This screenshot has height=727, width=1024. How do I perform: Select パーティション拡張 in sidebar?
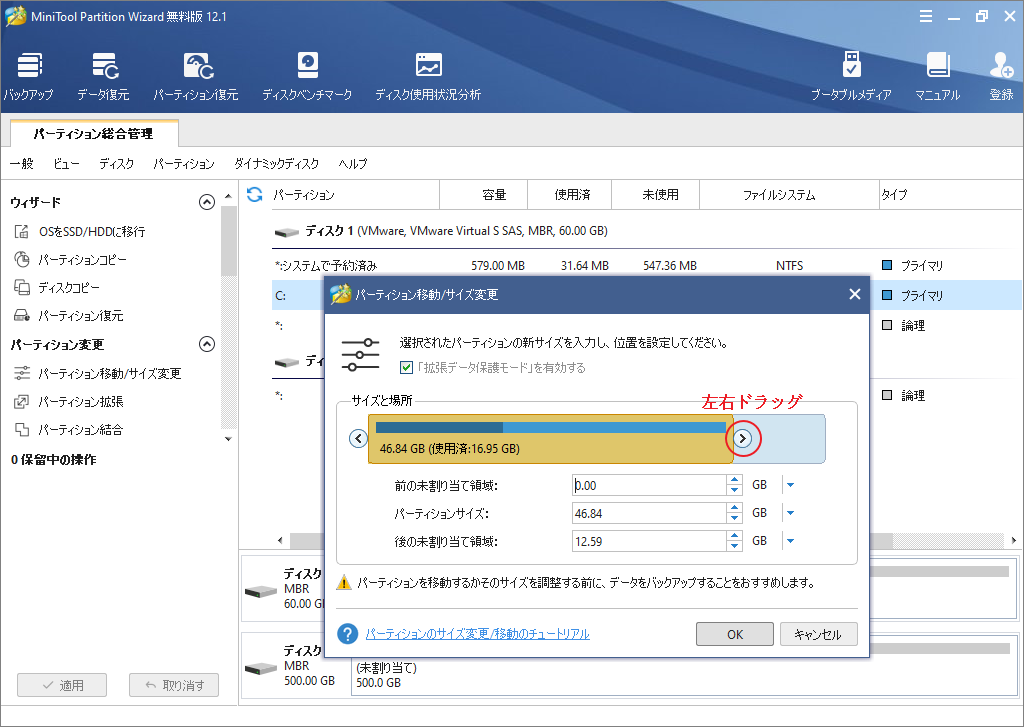(x=69, y=401)
